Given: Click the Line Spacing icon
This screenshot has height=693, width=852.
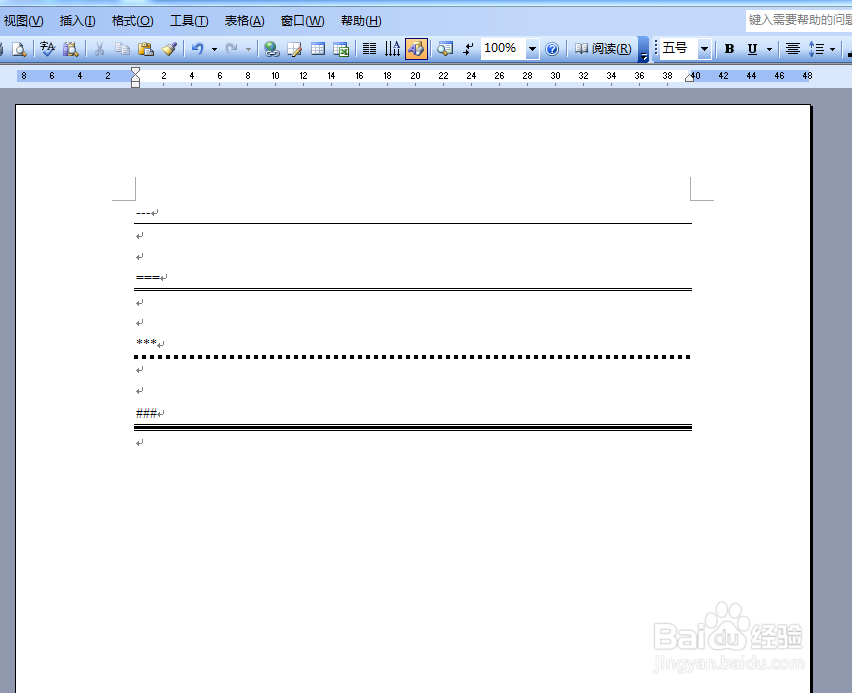Looking at the screenshot, I should (x=816, y=49).
